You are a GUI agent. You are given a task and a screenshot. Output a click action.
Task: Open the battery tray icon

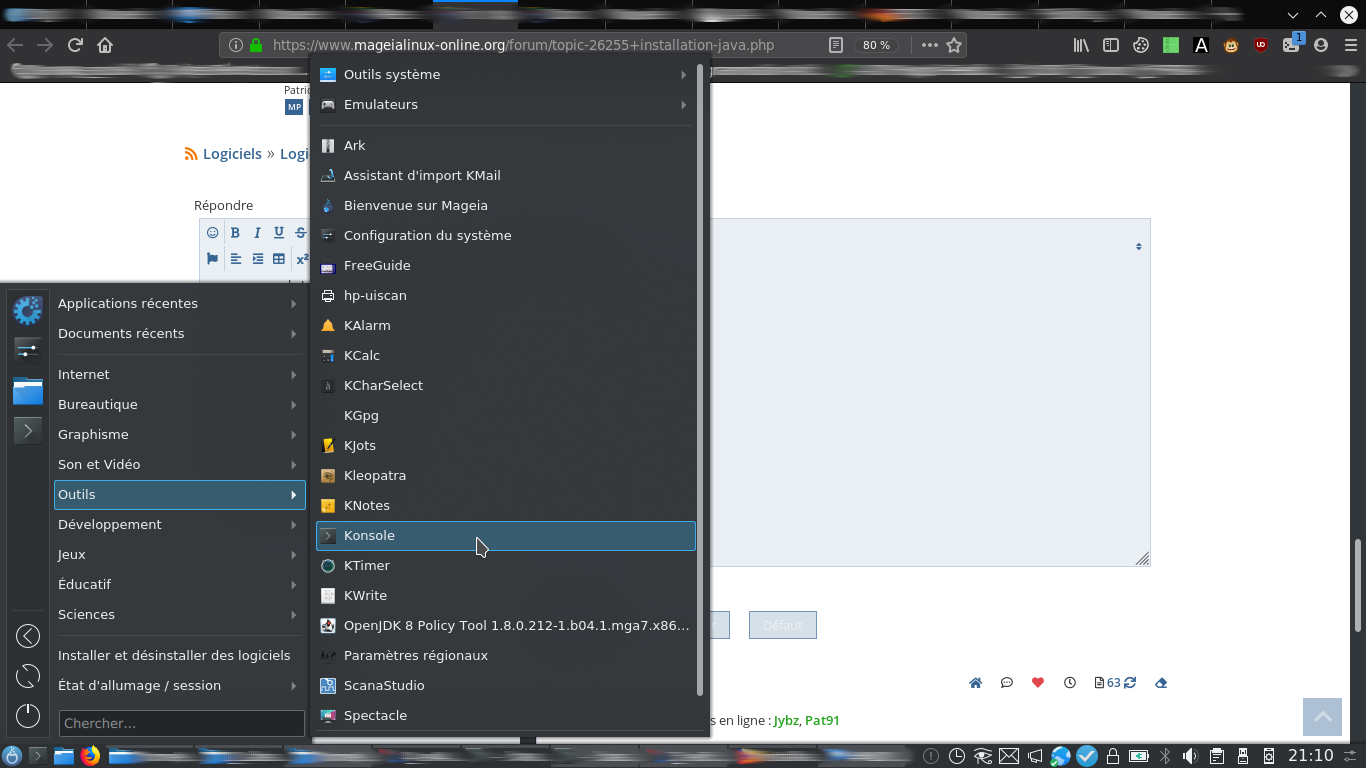[1138, 756]
